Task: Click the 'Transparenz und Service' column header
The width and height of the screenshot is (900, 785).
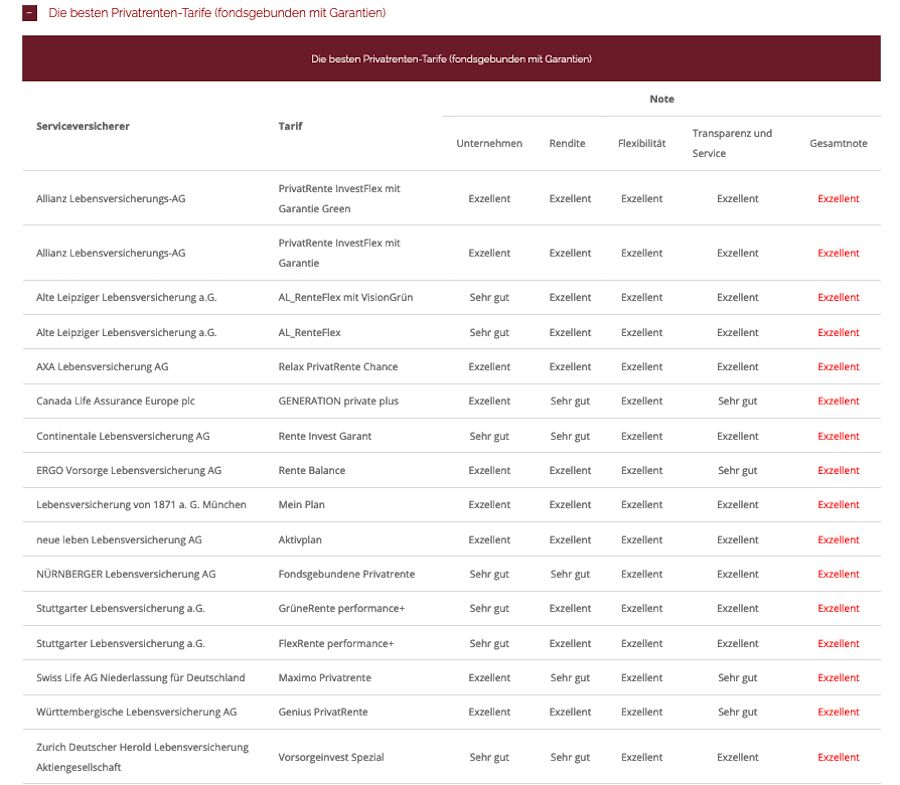Action: point(732,143)
